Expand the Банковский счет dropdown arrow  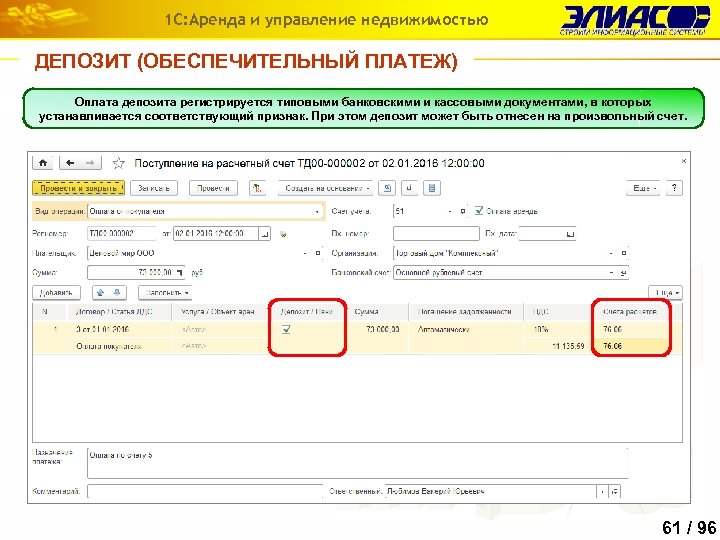coord(612,273)
